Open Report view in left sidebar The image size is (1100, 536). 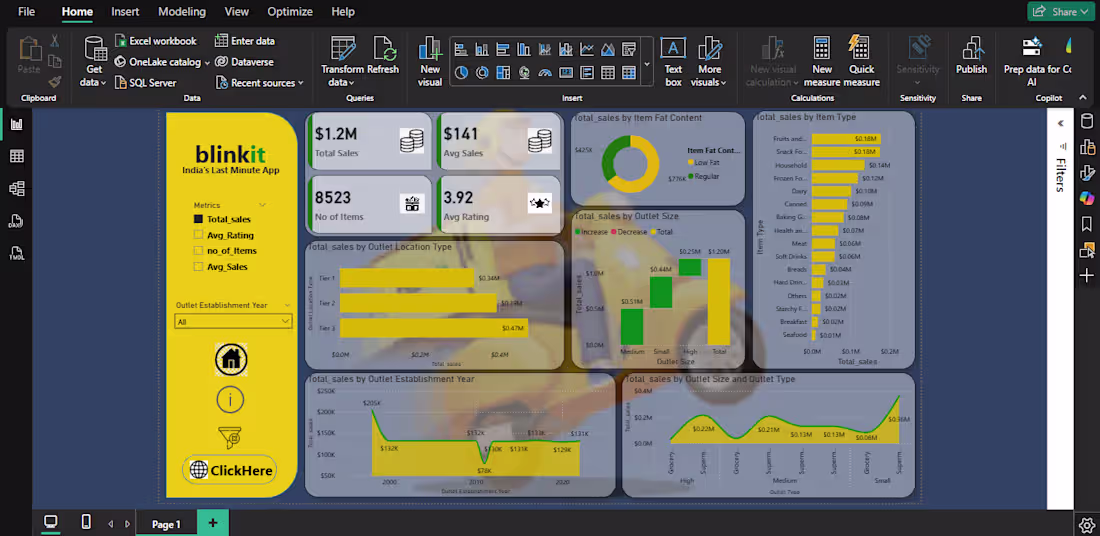tap(16, 124)
